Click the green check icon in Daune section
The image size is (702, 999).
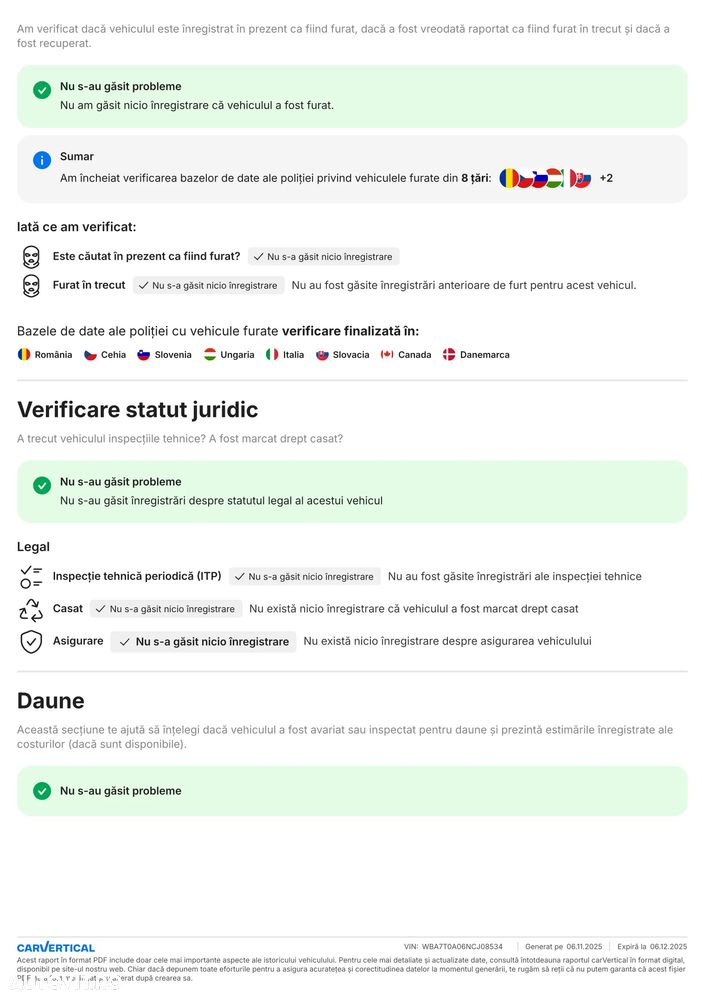[x=42, y=791]
